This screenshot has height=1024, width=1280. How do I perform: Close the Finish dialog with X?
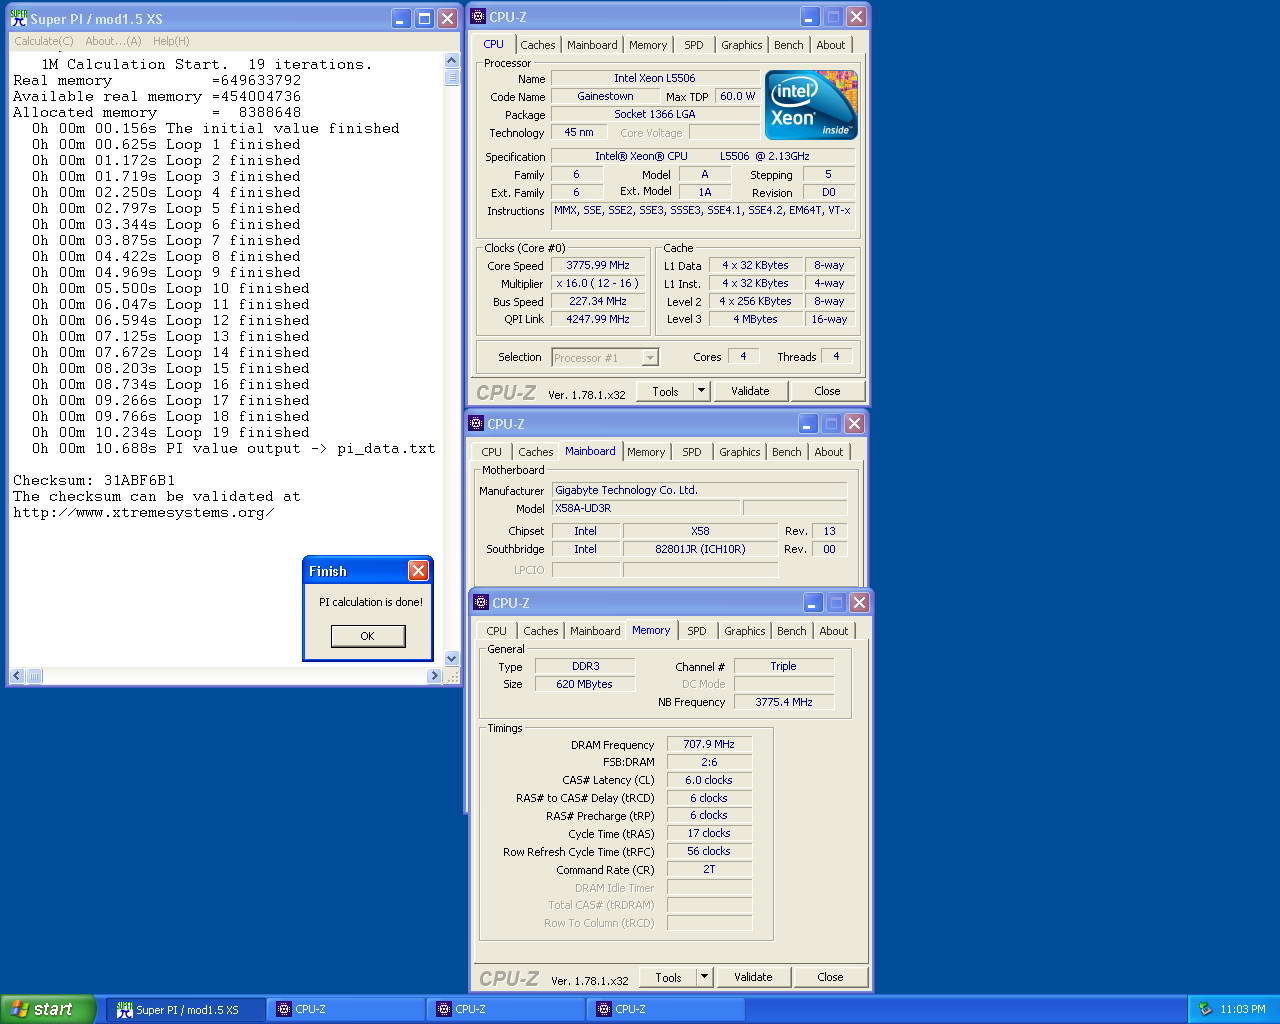[418, 570]
